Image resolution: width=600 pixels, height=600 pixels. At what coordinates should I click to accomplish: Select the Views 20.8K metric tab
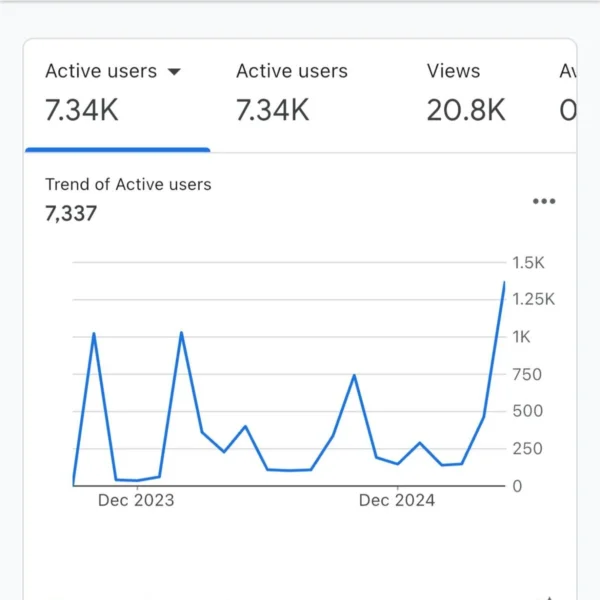[x=466, y=94]
